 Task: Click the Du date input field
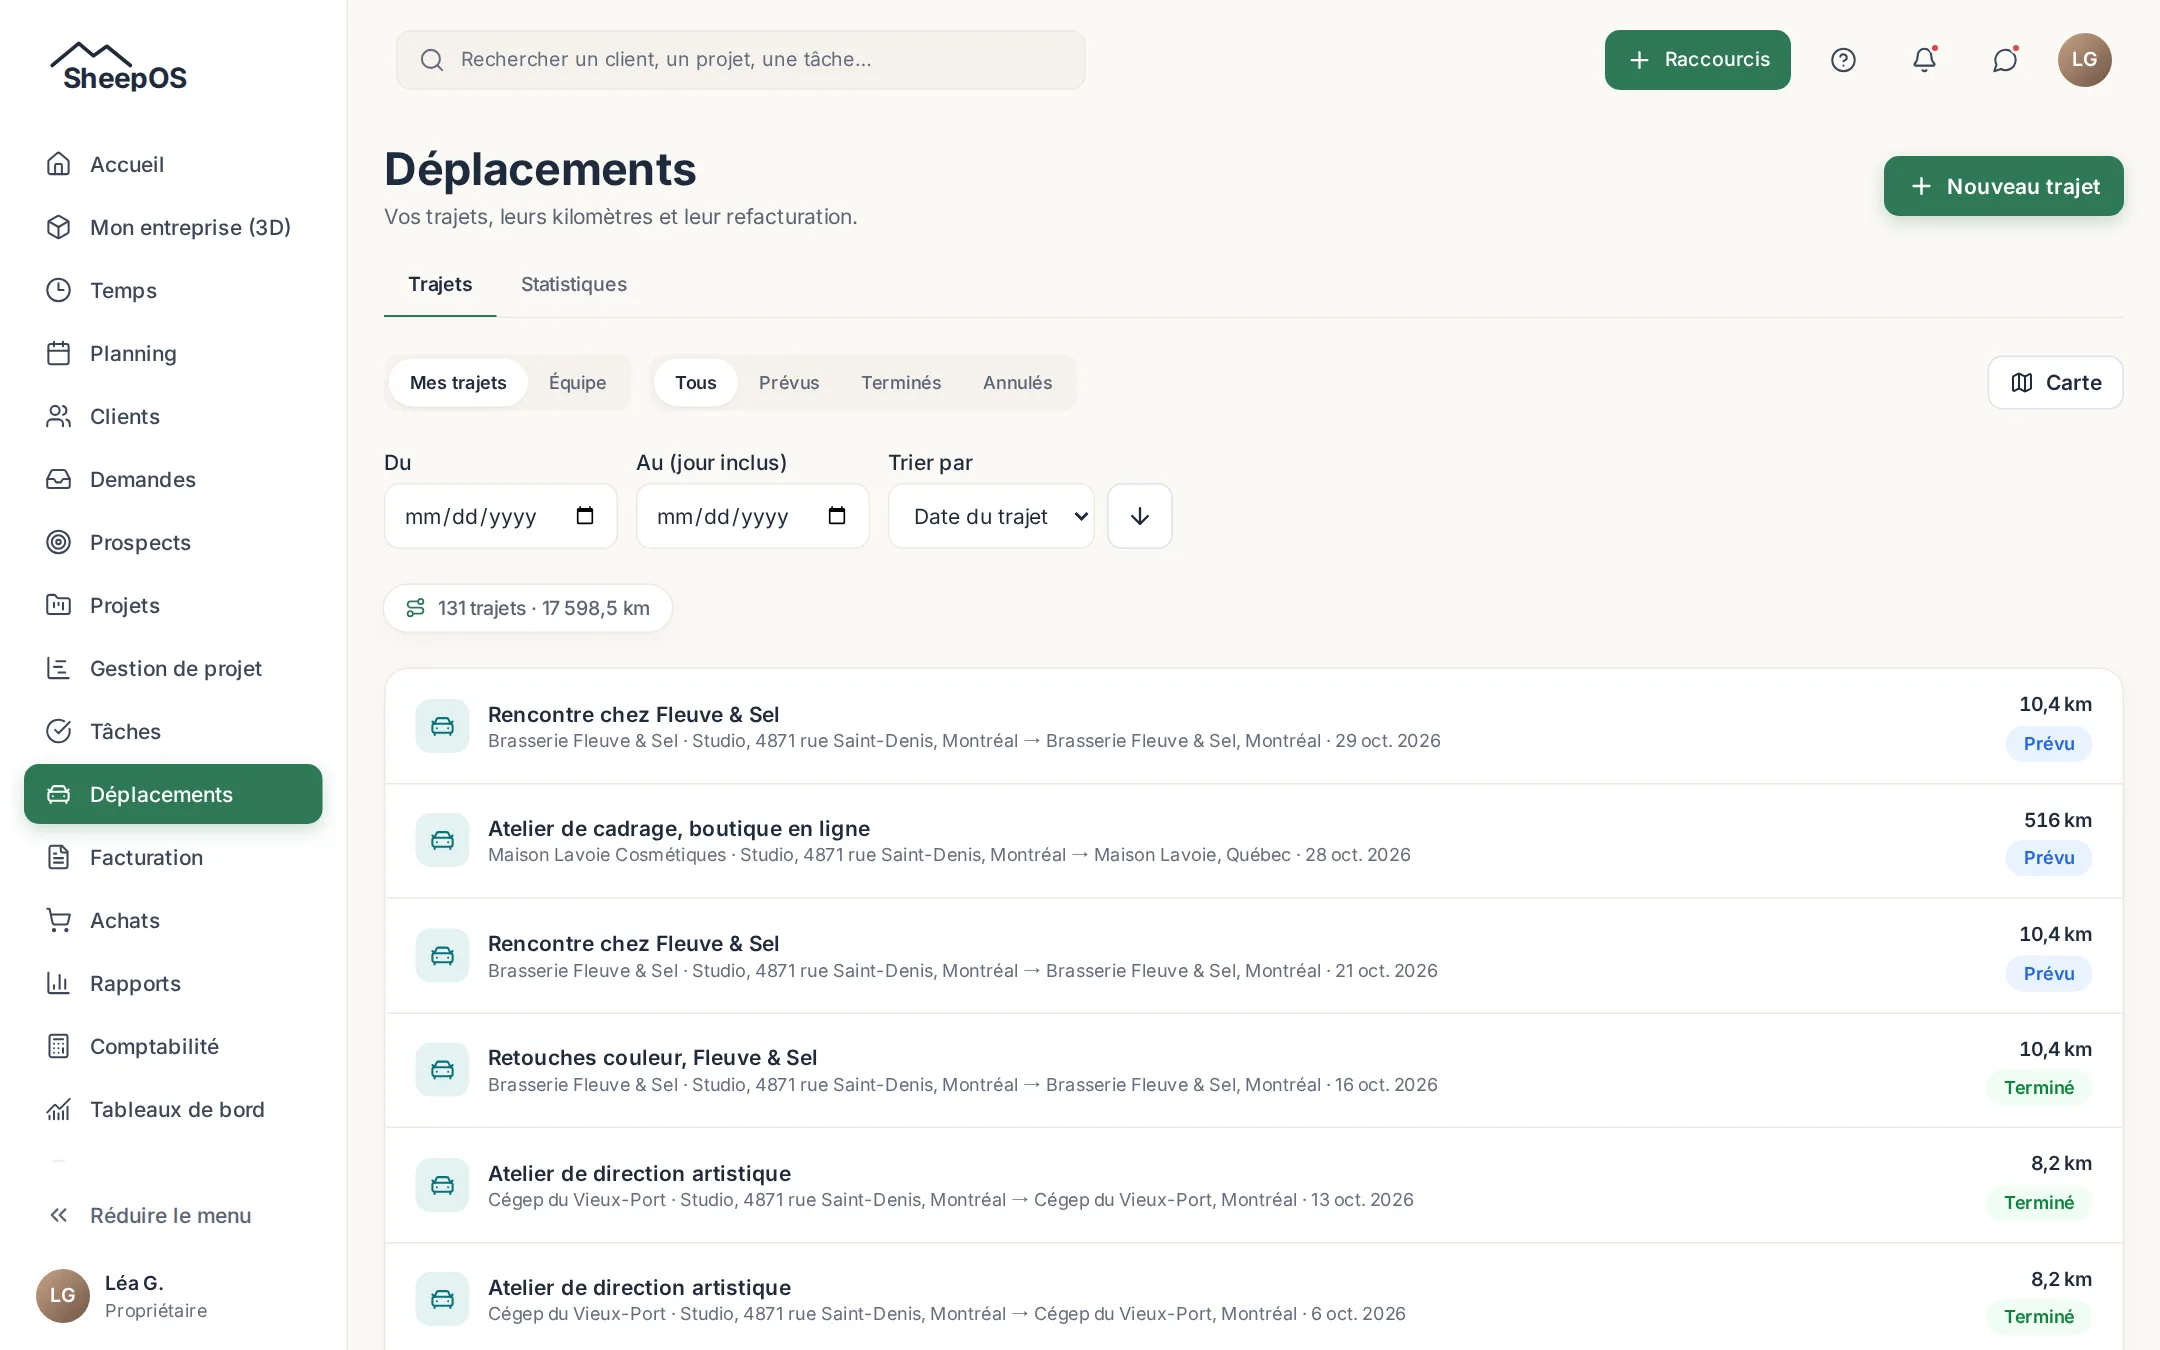coord(501,516)
